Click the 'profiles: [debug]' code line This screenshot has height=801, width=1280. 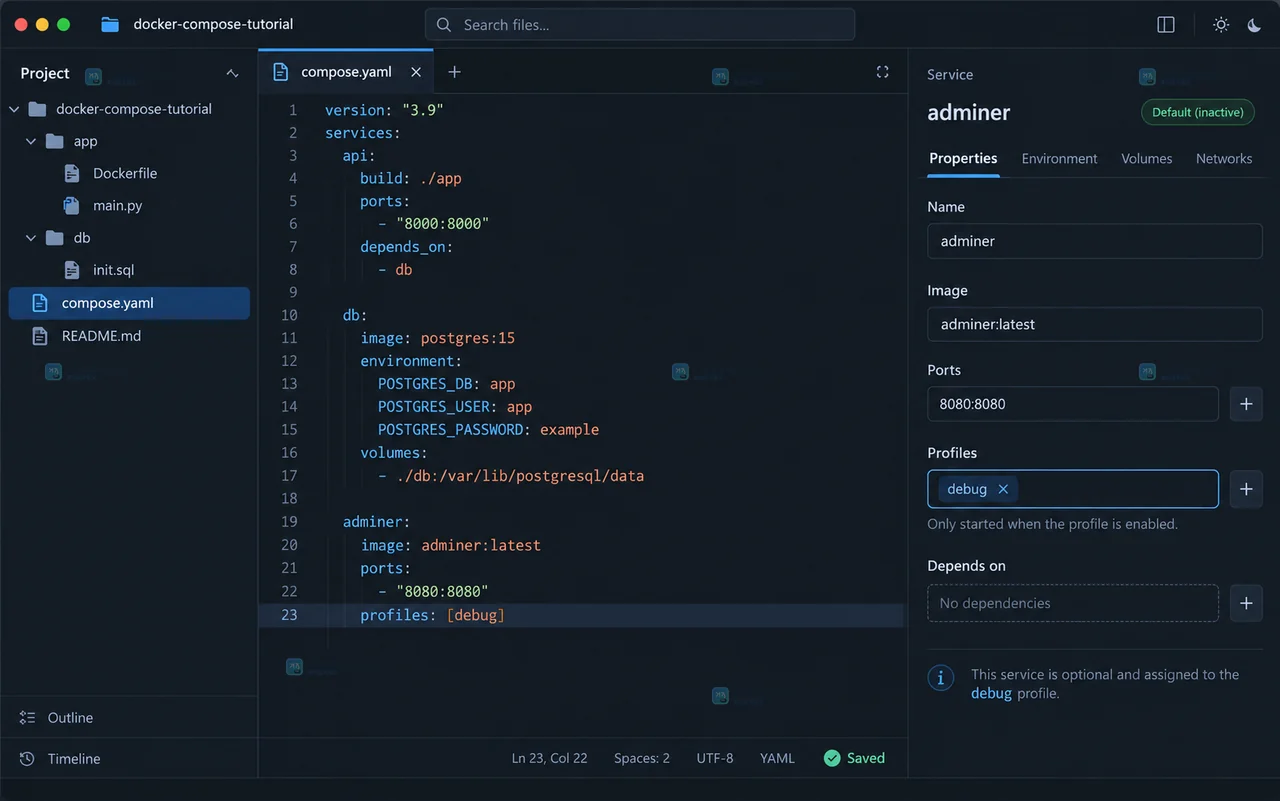tap(432, 615)
